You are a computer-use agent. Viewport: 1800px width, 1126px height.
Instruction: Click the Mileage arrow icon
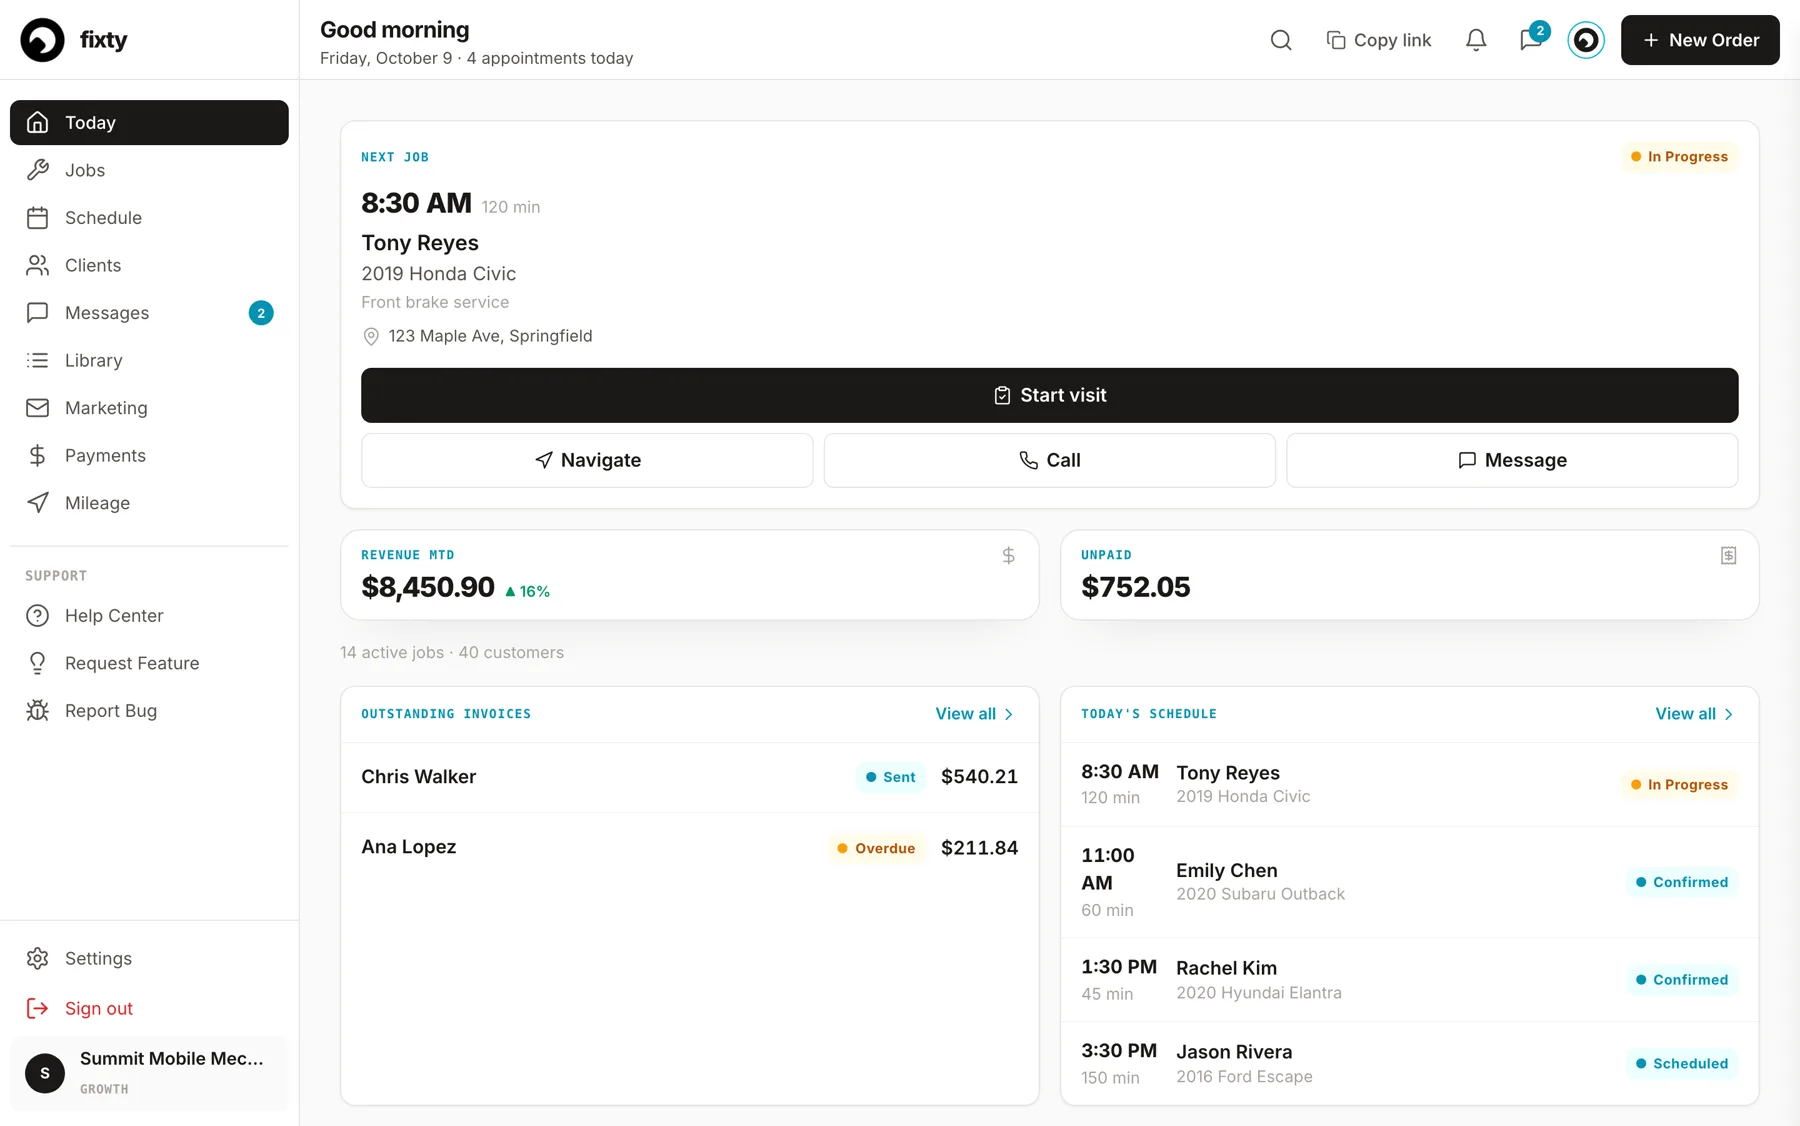[38, 503]
